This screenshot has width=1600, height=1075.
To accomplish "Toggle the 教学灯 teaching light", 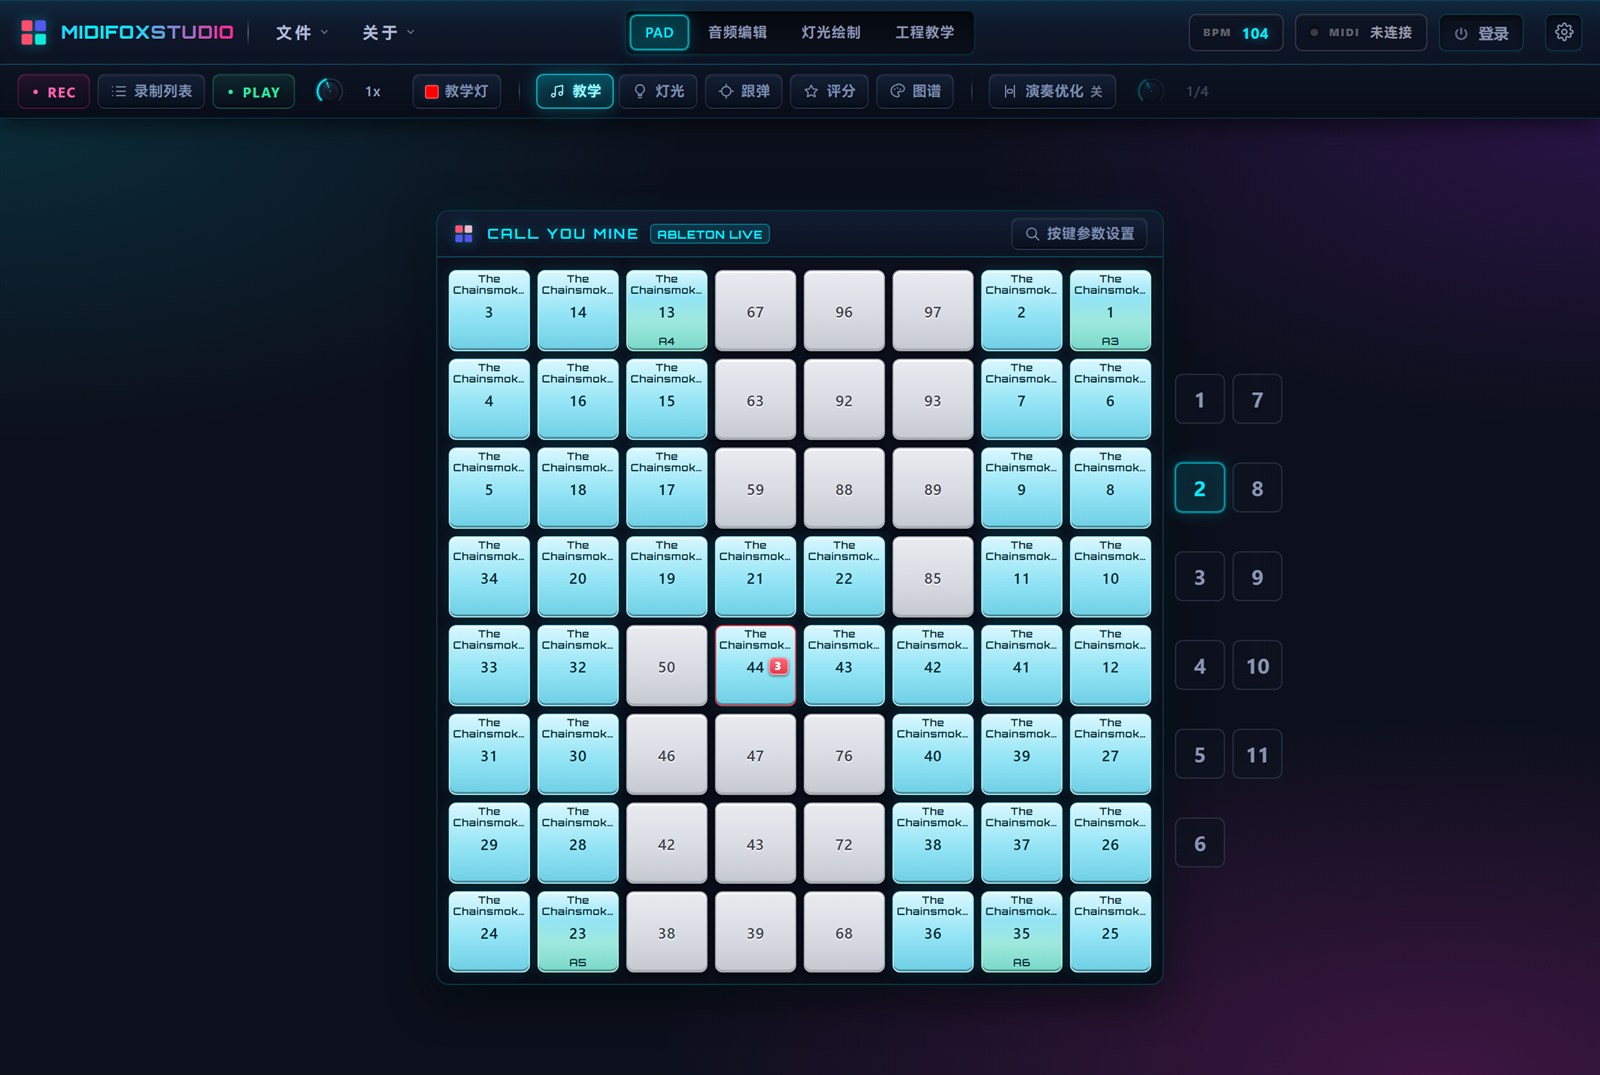I will coord(457,91).
